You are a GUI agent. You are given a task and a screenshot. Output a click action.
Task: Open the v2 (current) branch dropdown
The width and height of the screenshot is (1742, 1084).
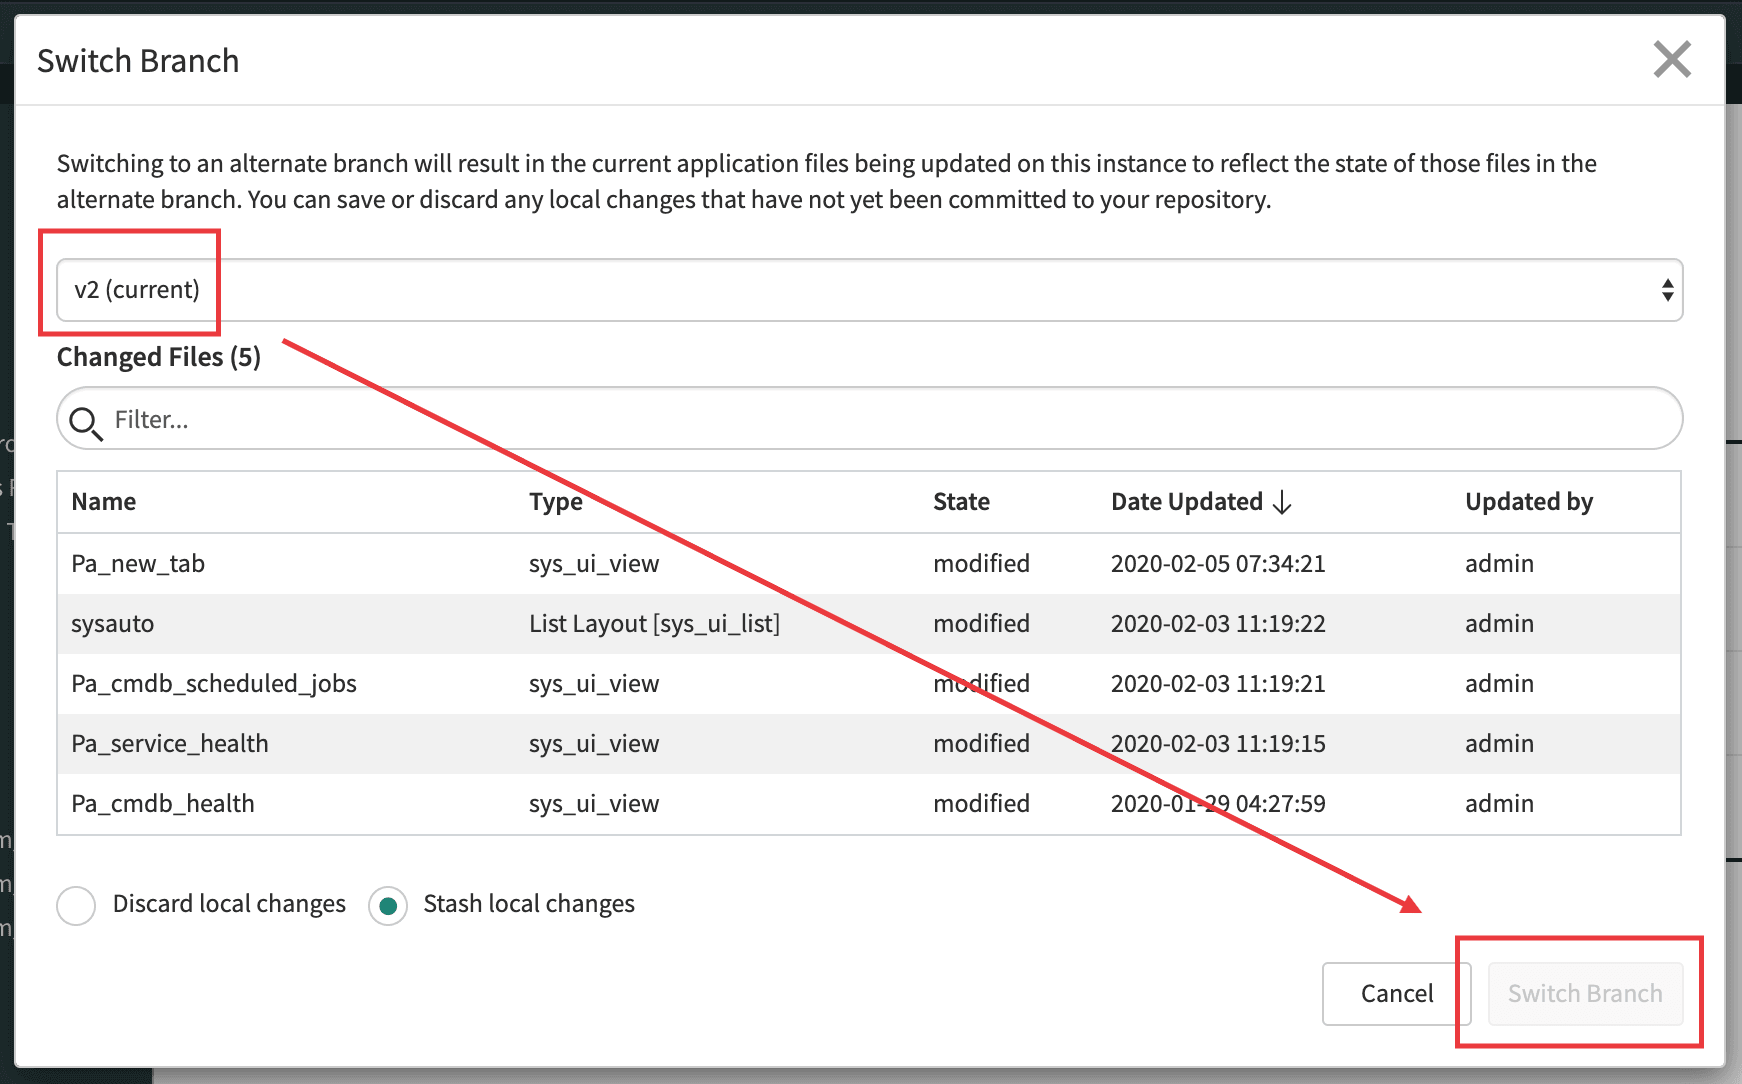868,290
